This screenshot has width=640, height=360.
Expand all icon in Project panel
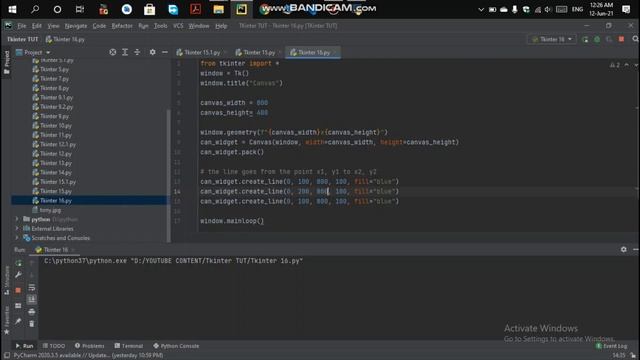point(125,52)
